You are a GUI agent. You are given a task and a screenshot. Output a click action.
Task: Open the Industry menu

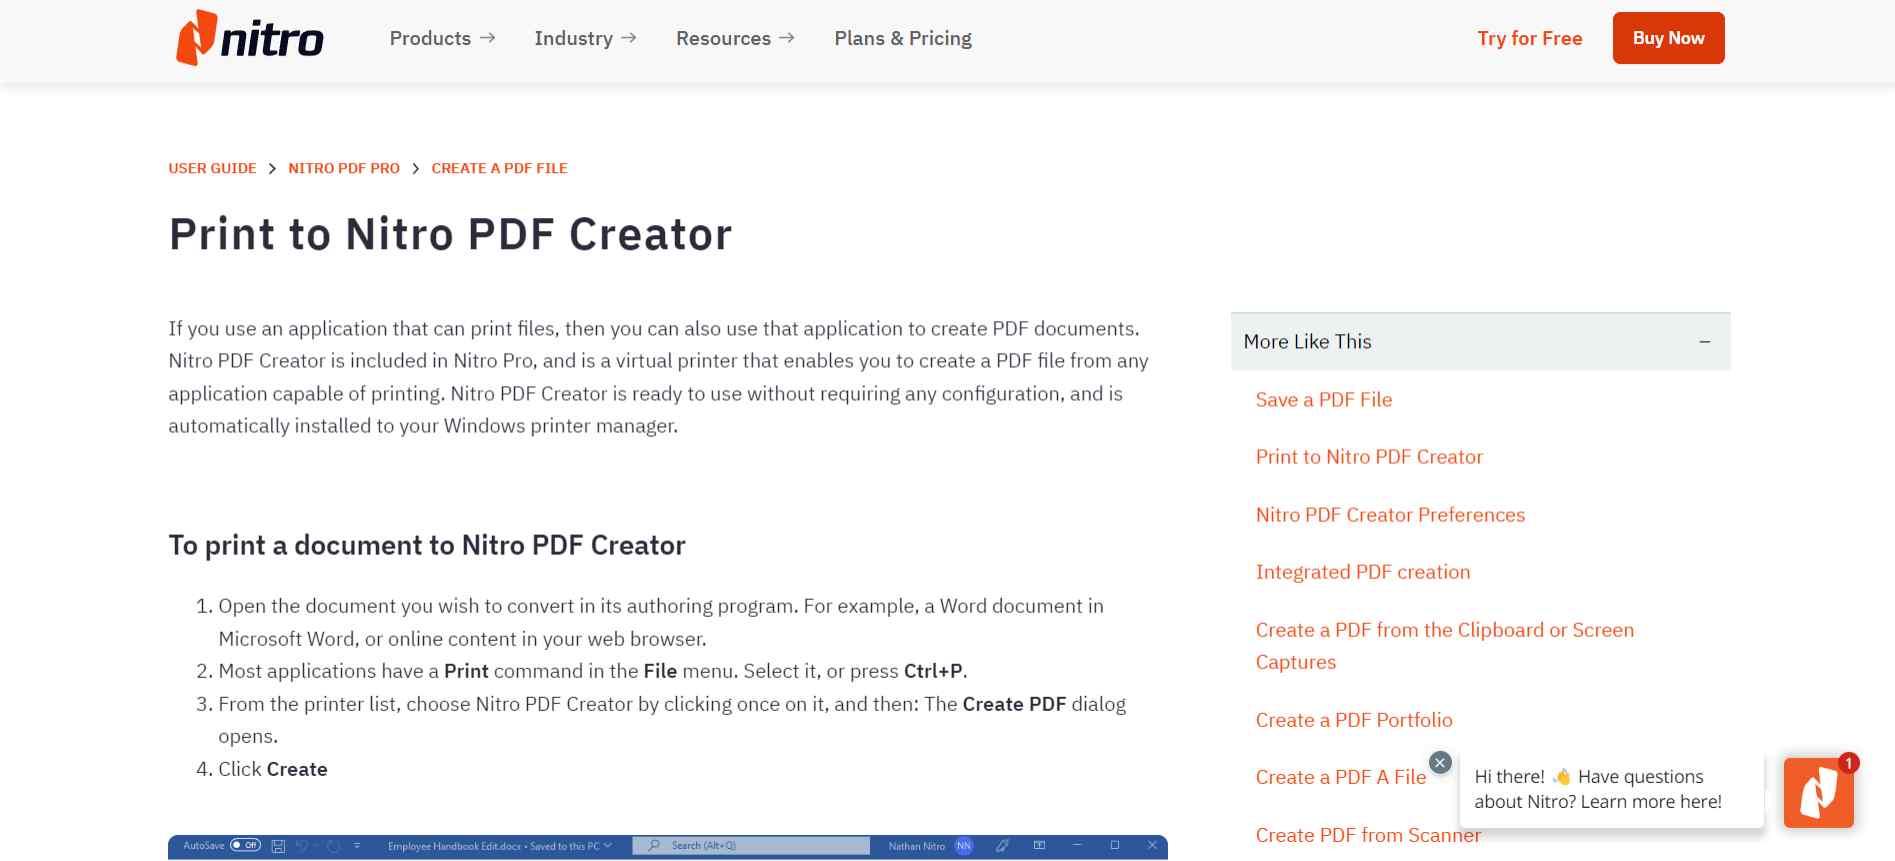(585, 38)
